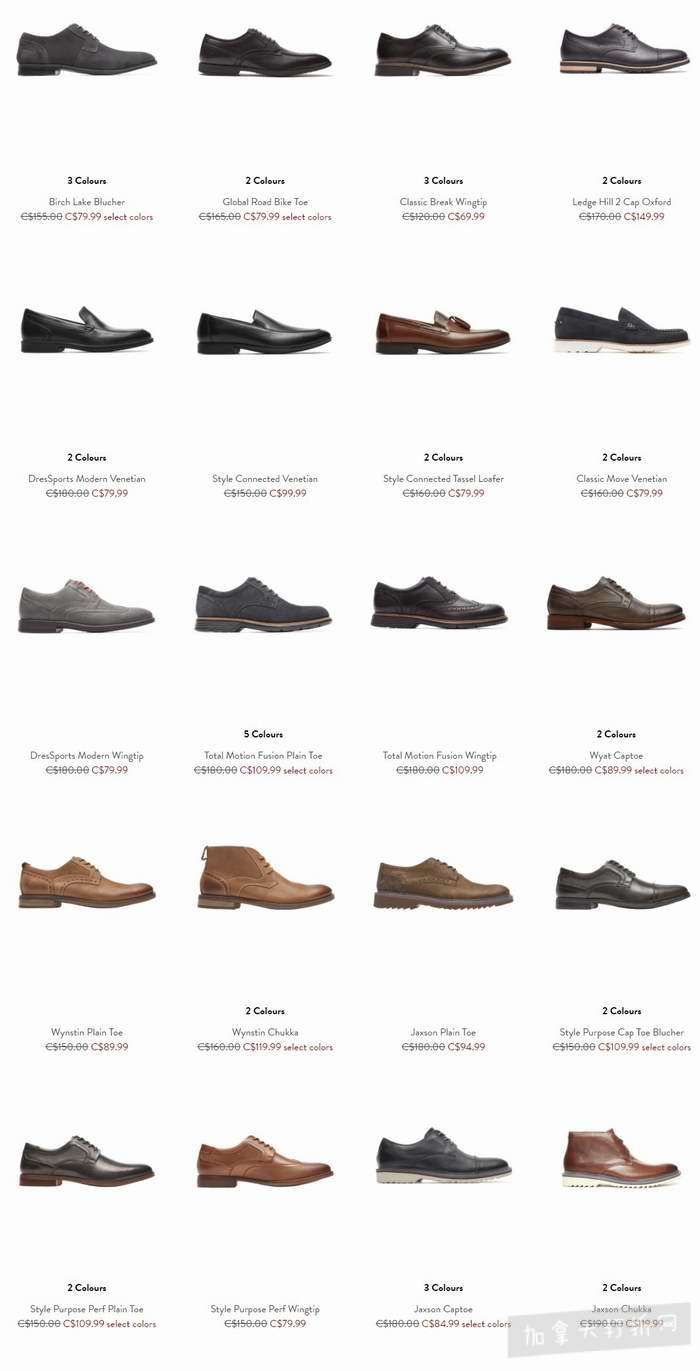The height and width of the screenshot is (1371, 700).
Task: Select the grey DresSports Modern Wingtip image
Action: coord(87,605)
